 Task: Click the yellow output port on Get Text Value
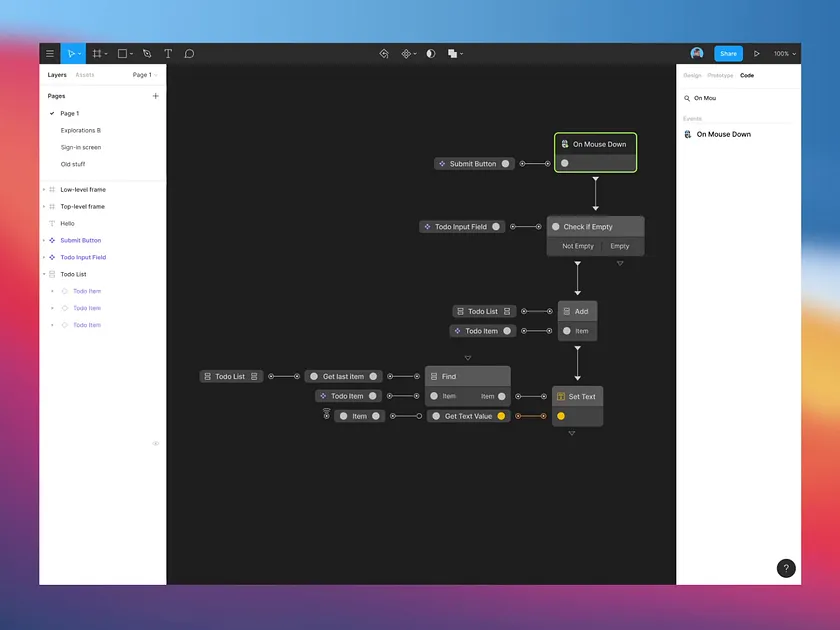click(502, 415)
